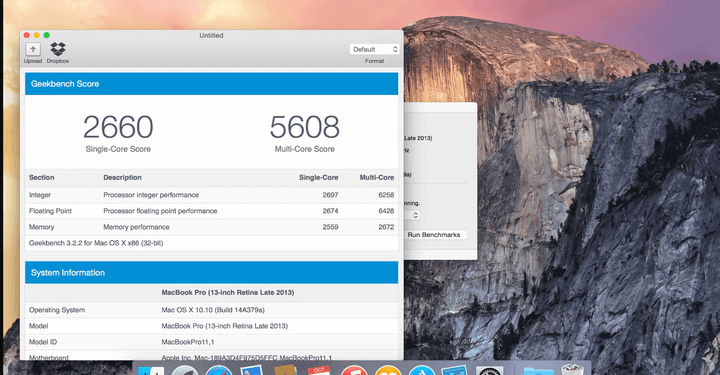Open Calendar from the Dock
Image resolution: width=720 pixels, height=375 pixels.
320,370
